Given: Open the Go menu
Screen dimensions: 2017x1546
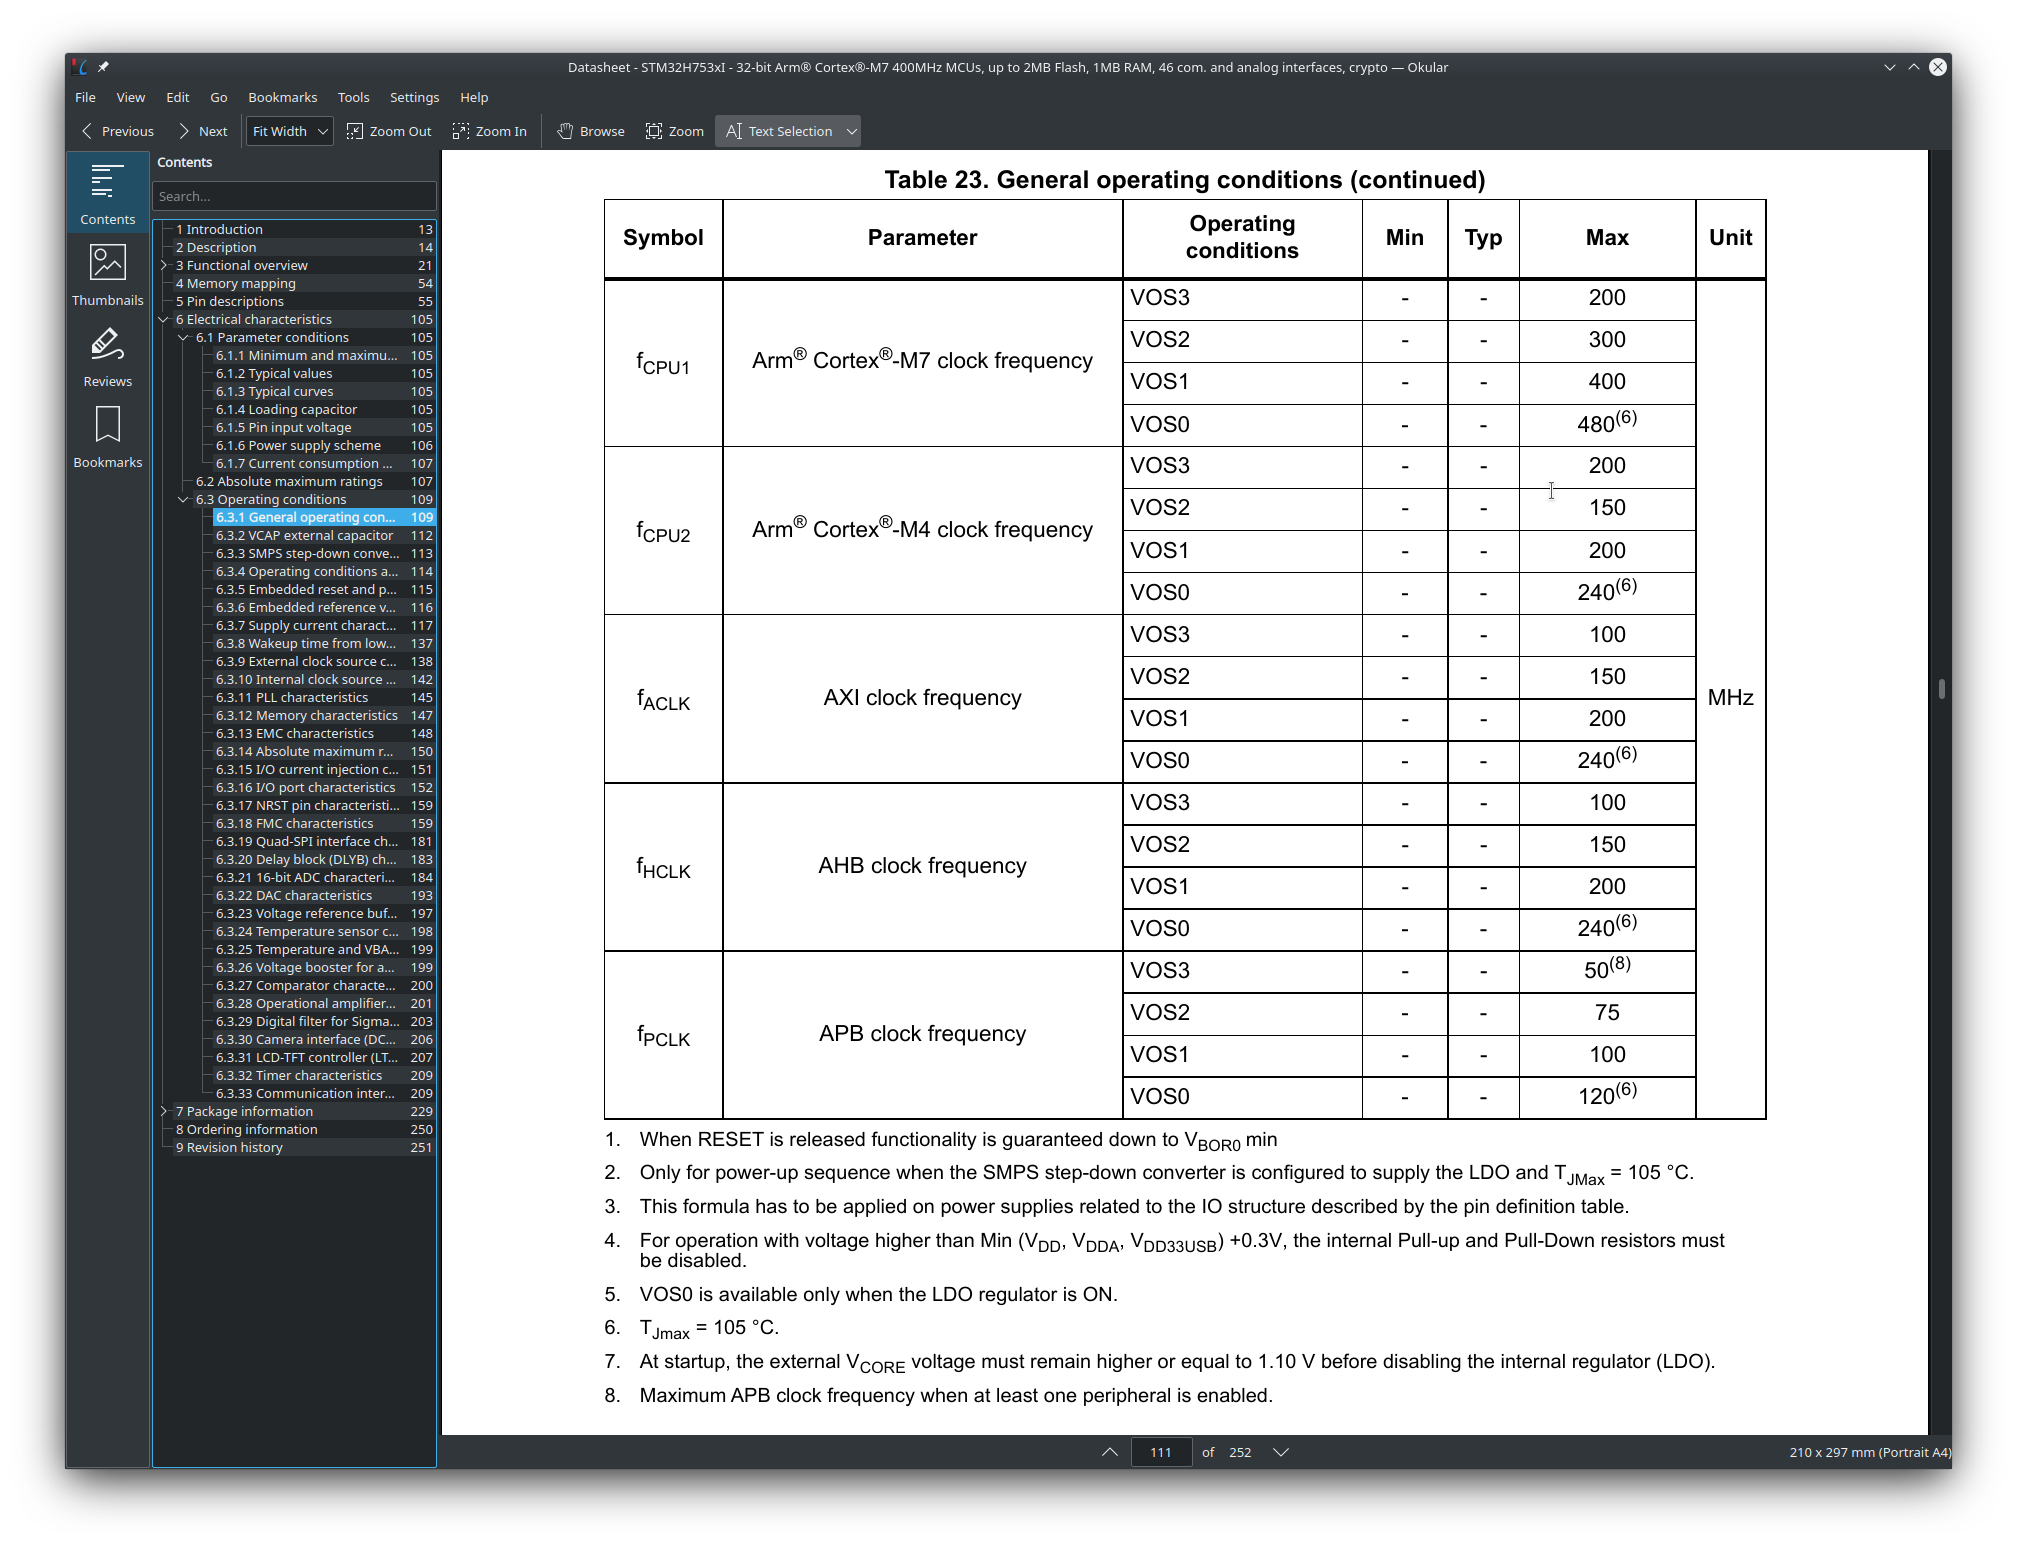Looking at the screenshot, I should 218,97.
